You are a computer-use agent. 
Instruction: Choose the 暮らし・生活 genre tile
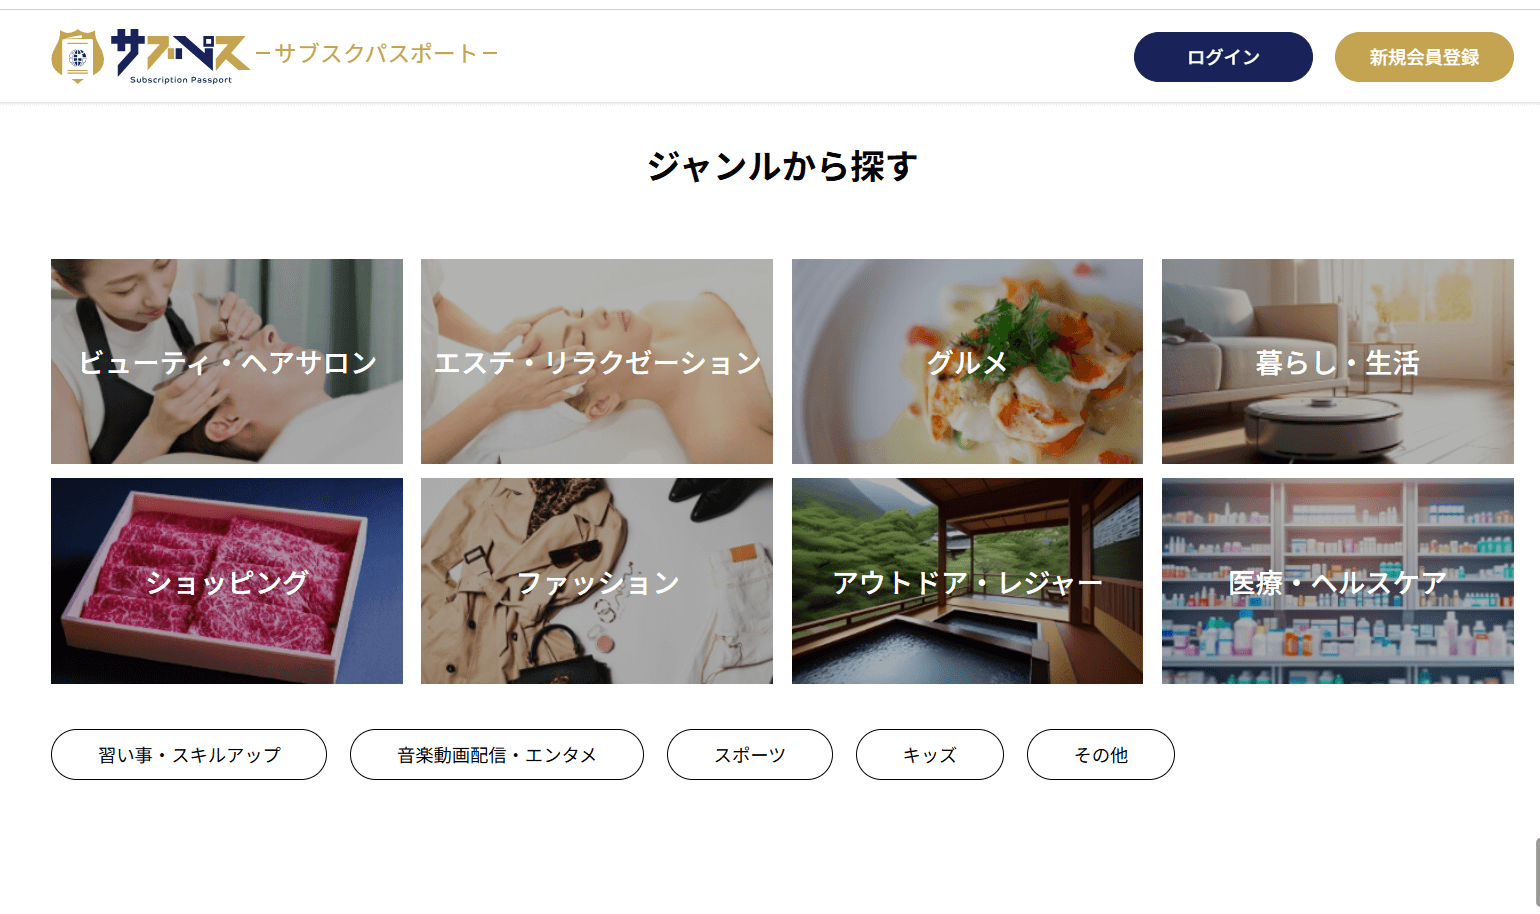(1338, 361)
